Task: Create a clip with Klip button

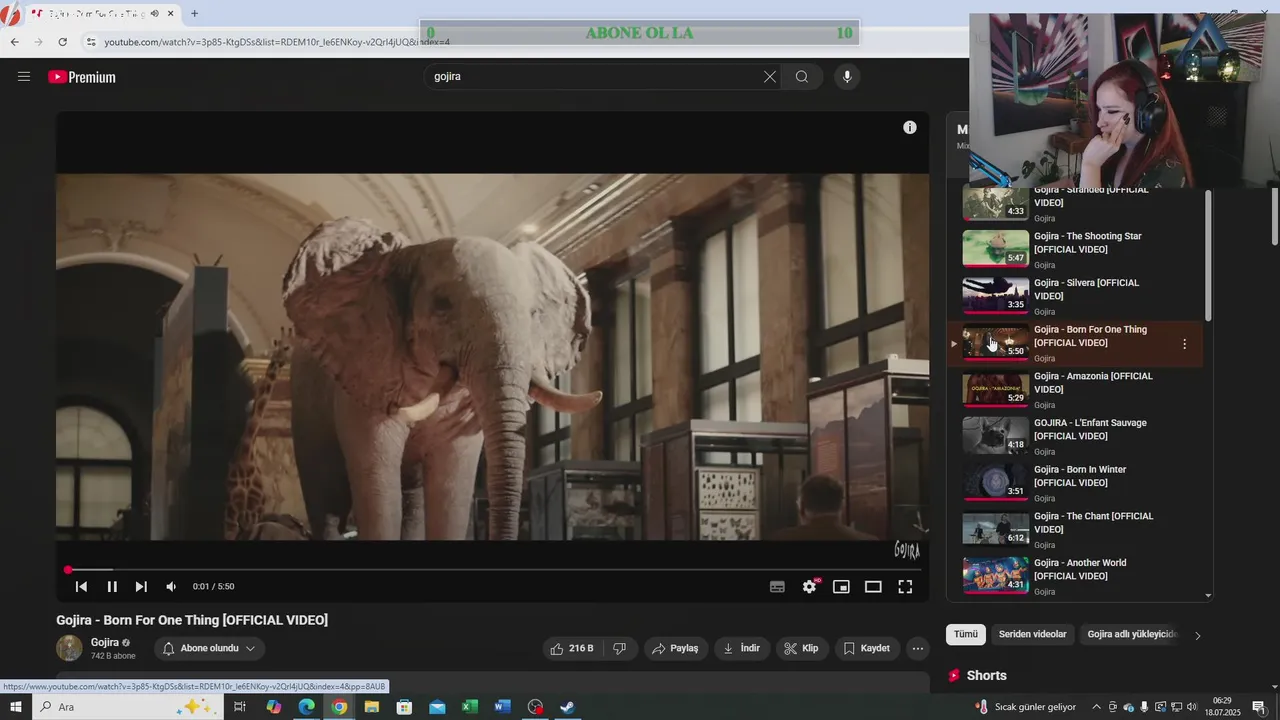Action: point(801,649)
